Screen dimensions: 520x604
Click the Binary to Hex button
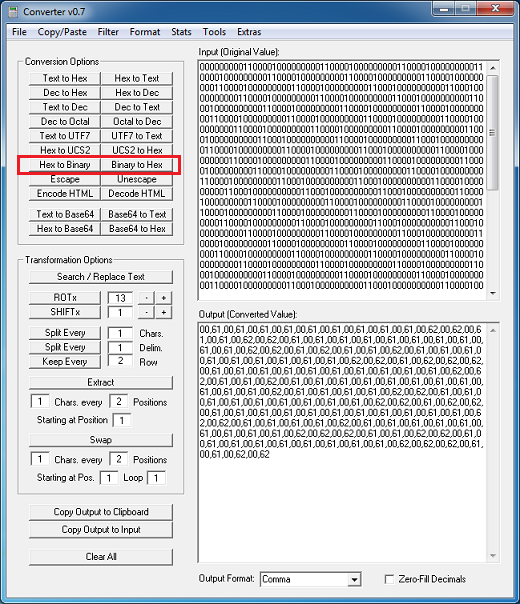pos(137,165)
